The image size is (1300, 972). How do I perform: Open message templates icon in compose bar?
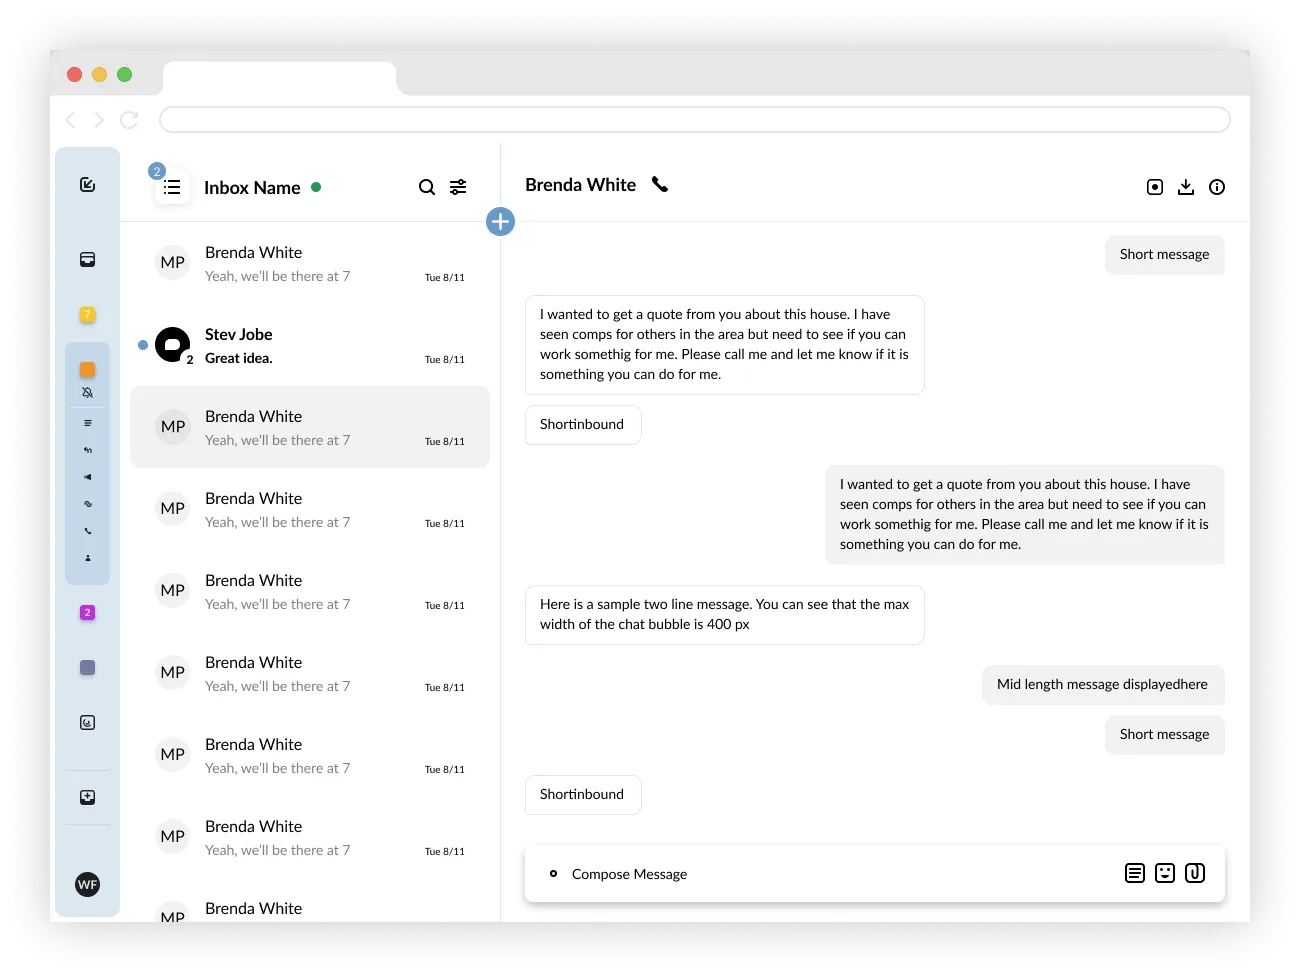[1135, 873]
